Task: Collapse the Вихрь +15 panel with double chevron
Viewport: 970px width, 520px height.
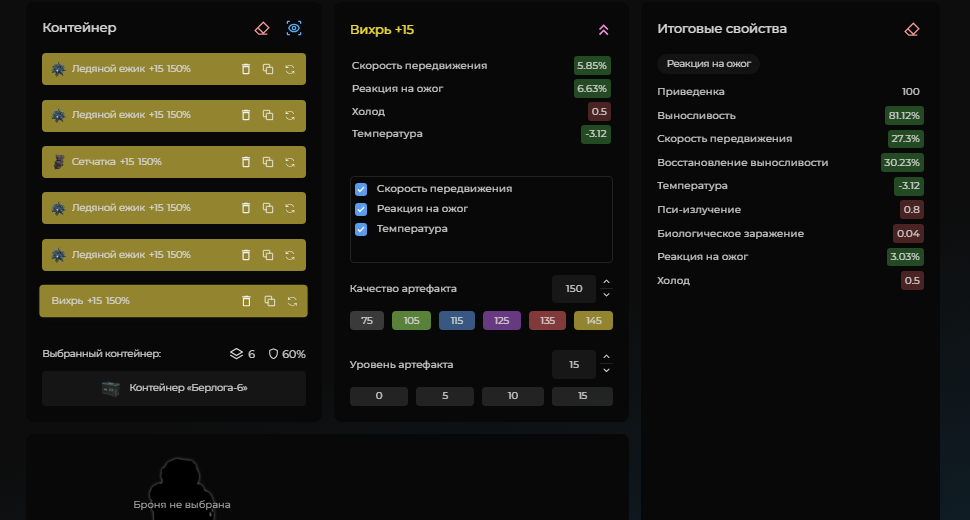Action: pyautogui.click(x=603, y=30)
